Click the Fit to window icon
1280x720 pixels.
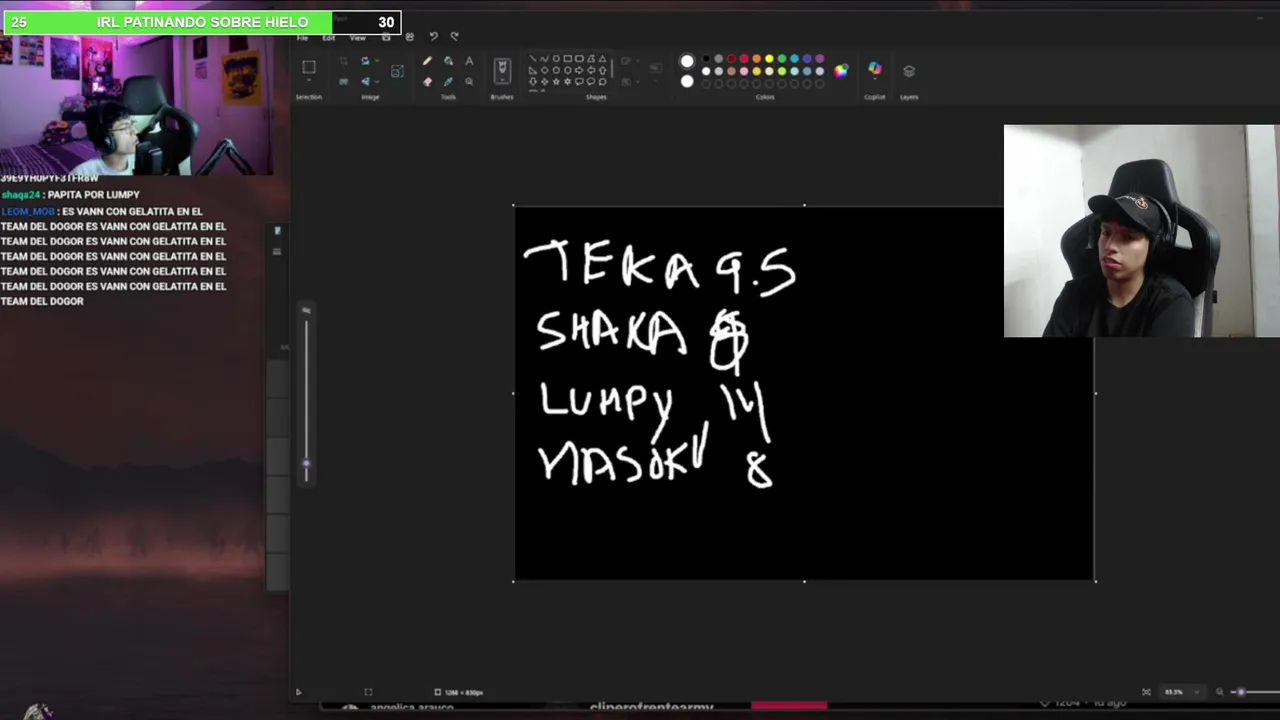[1146, 692]
